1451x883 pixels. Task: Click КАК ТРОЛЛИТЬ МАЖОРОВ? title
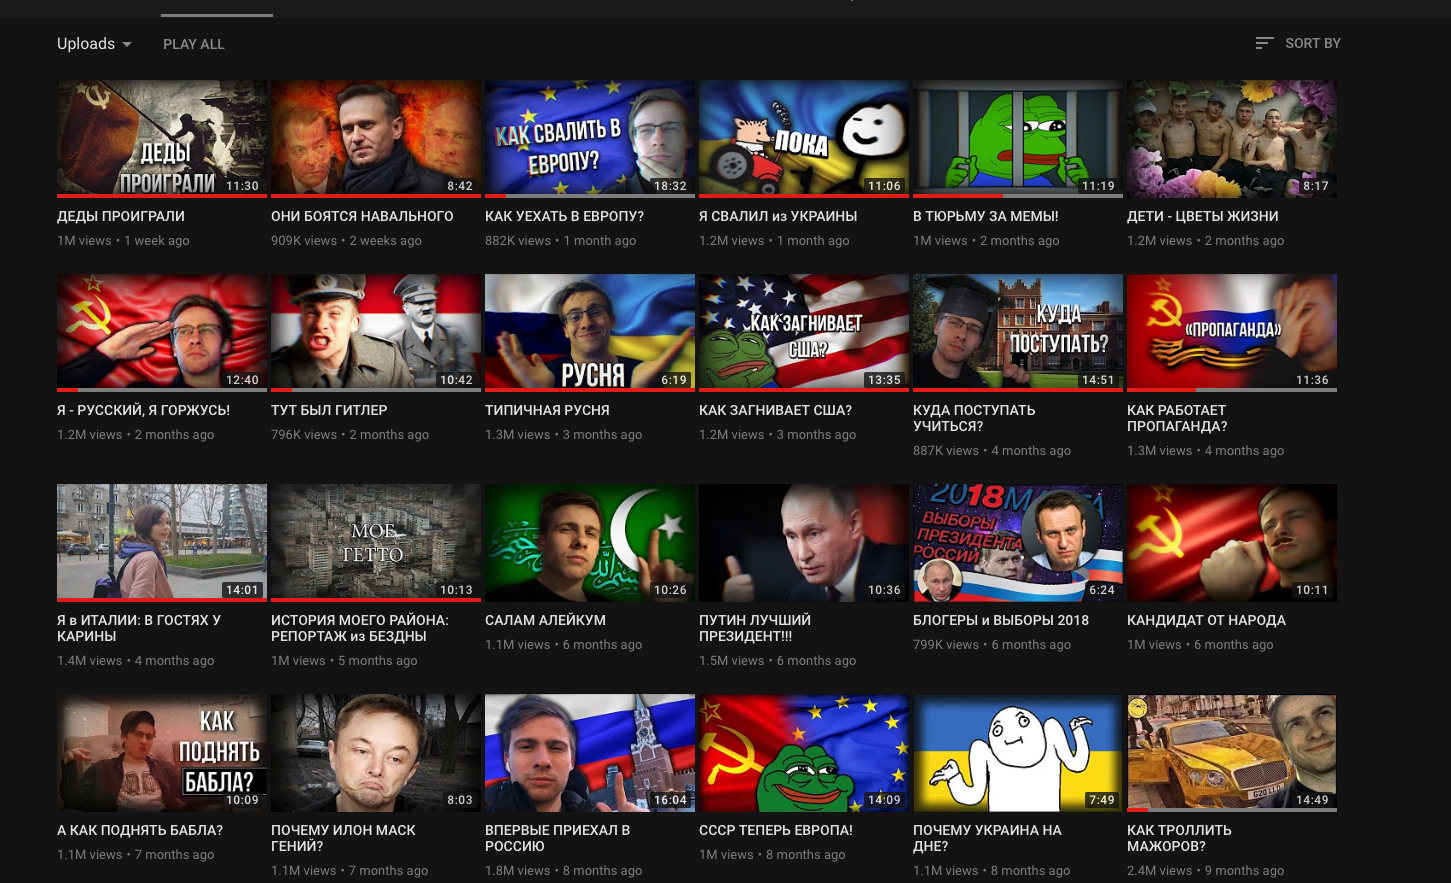1179,838
